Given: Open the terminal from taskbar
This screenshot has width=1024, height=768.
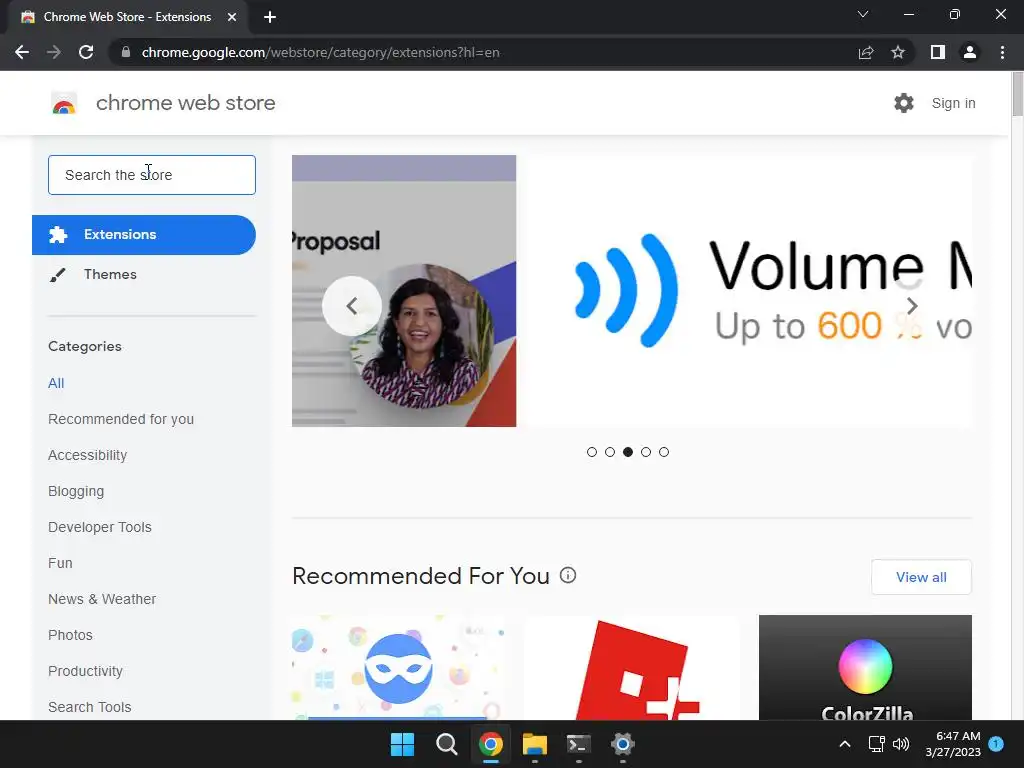Looking at the screenshot, I should [x=579, y=744].
